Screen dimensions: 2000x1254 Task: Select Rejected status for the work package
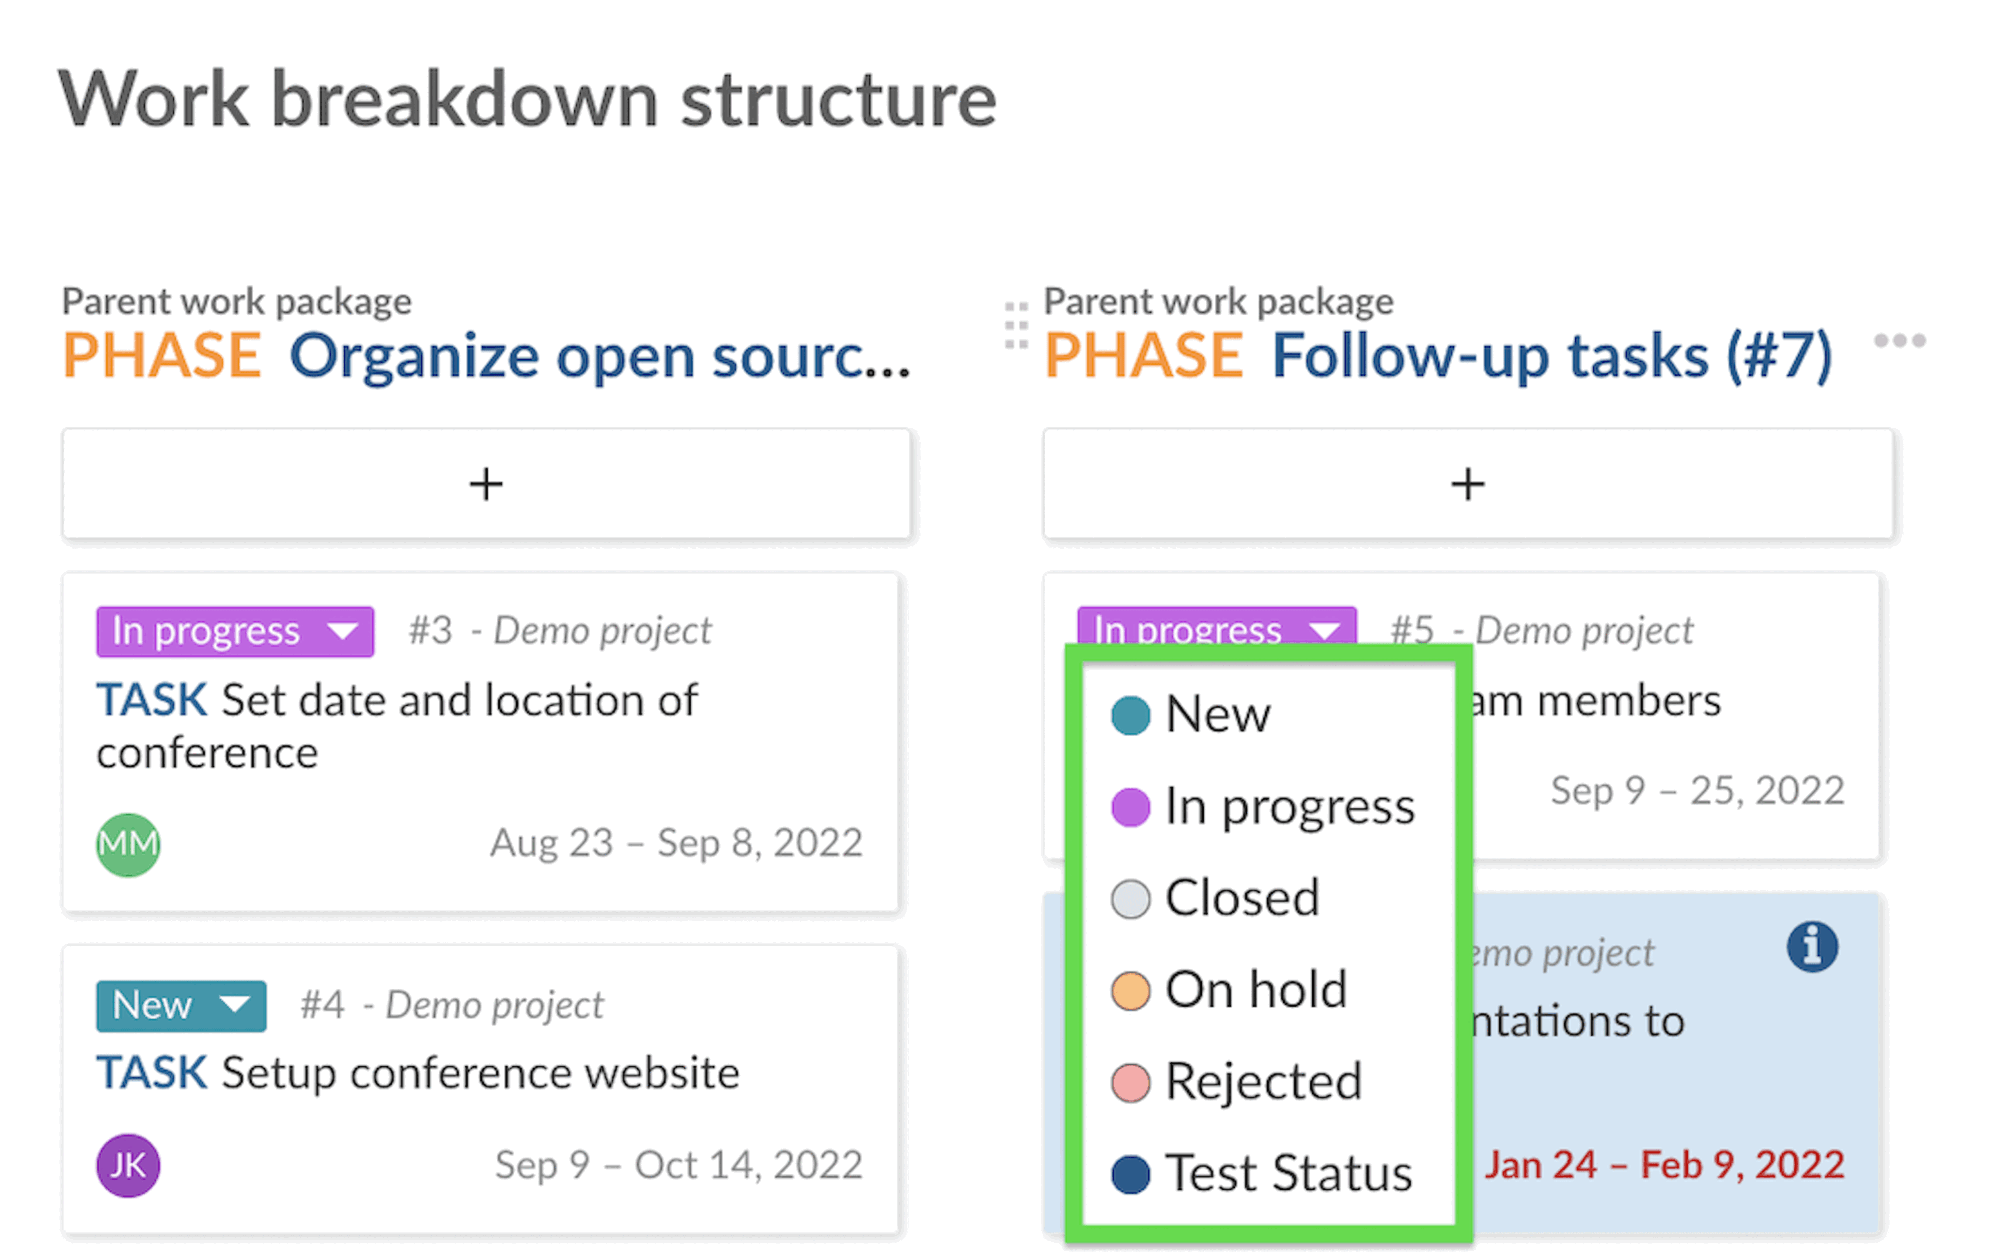pyautogui.click(x=1264, y=1081)
